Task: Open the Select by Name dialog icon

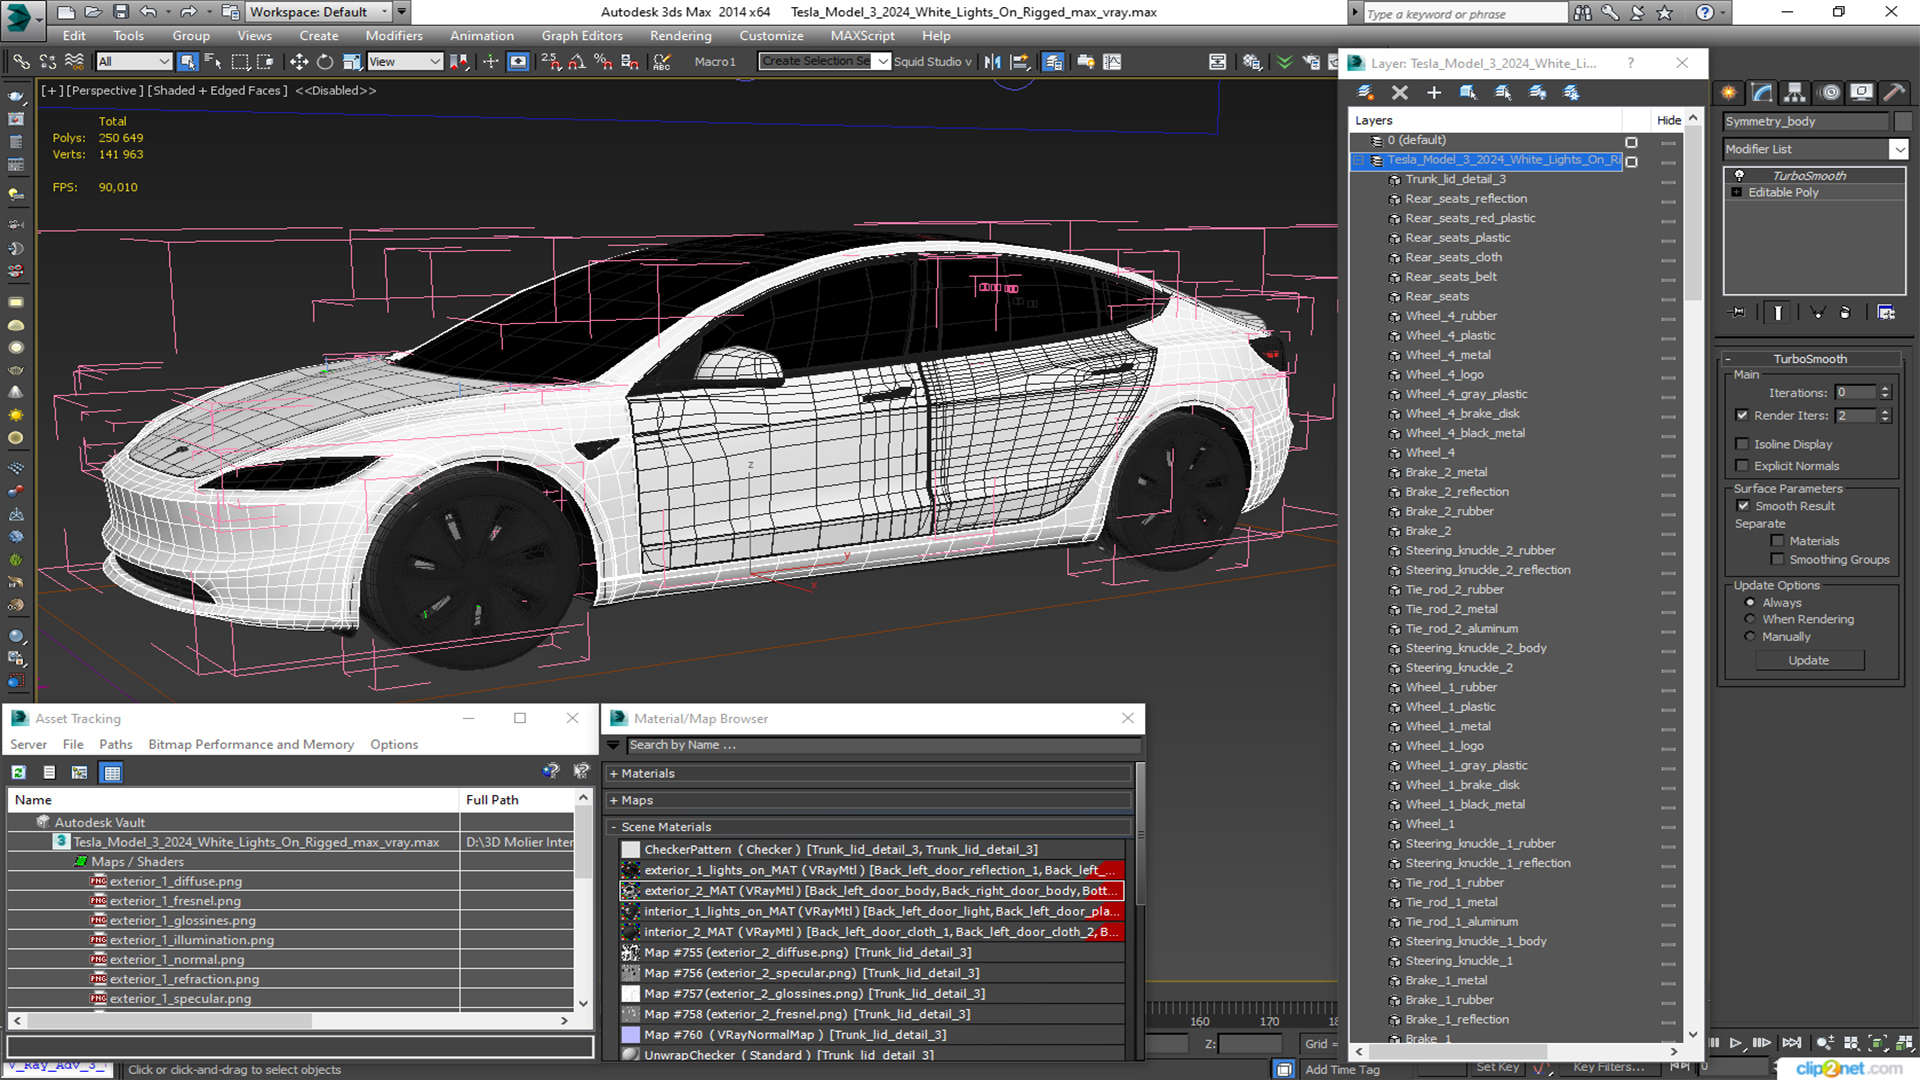Action: click(213, 62)
